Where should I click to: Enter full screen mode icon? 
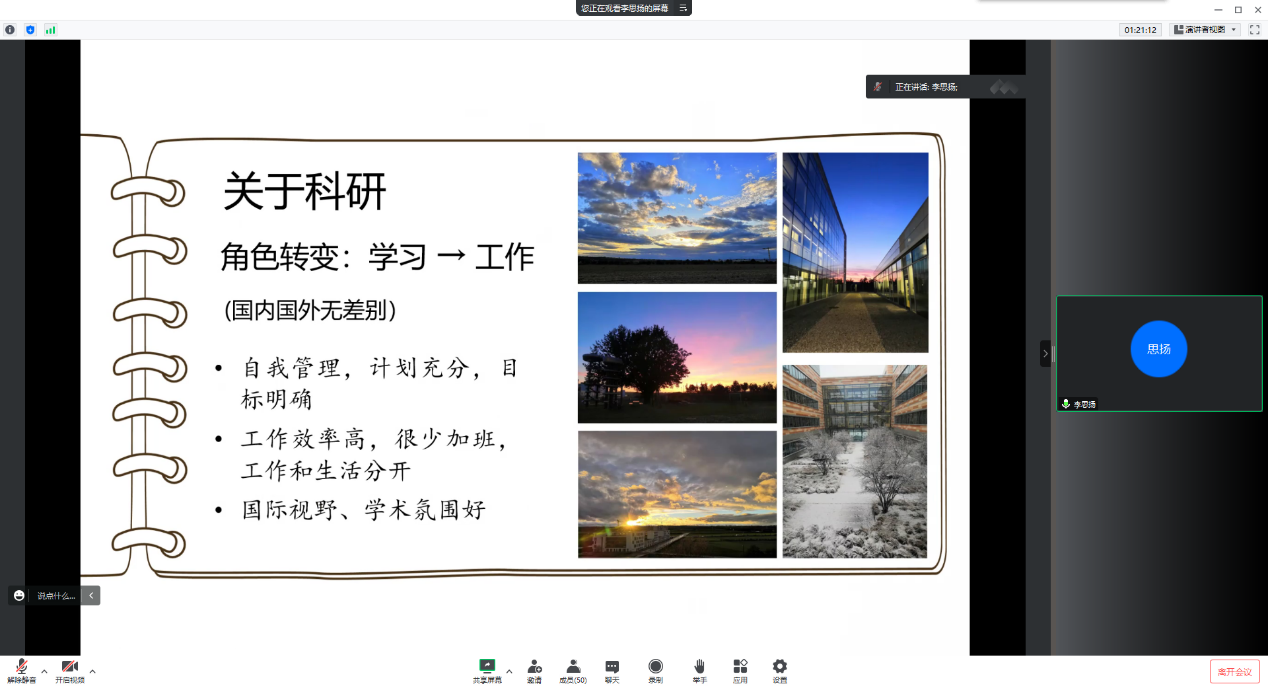tap(1254, 30)
